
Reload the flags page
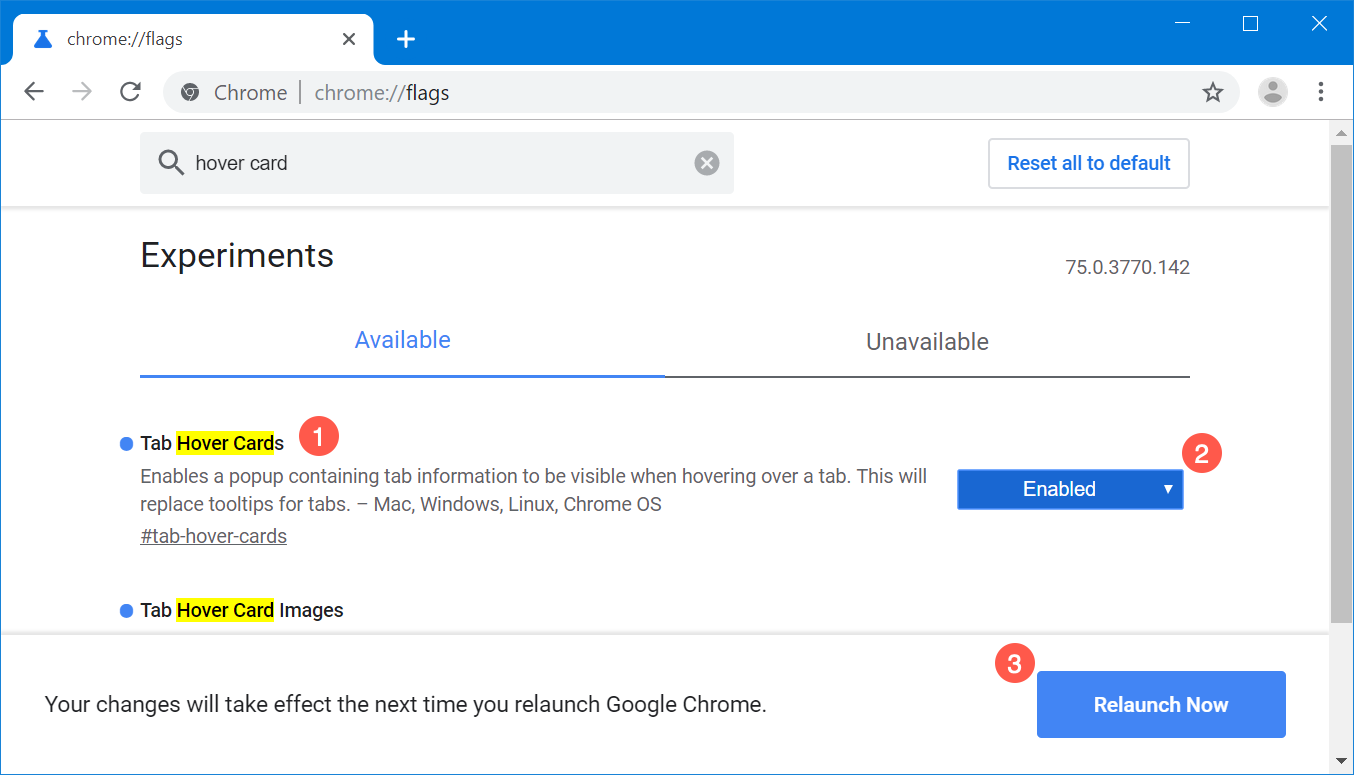click(130, 91)
